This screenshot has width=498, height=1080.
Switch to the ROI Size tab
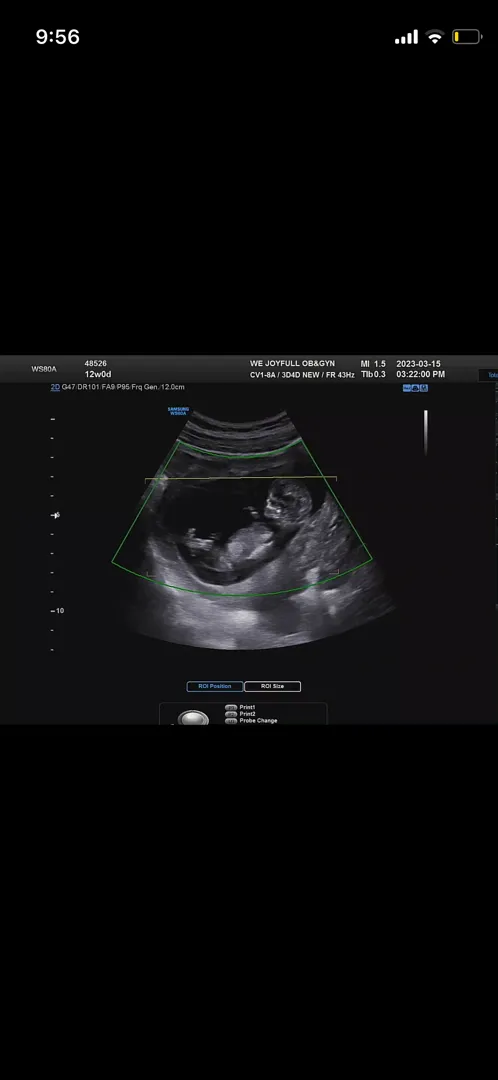272,686
